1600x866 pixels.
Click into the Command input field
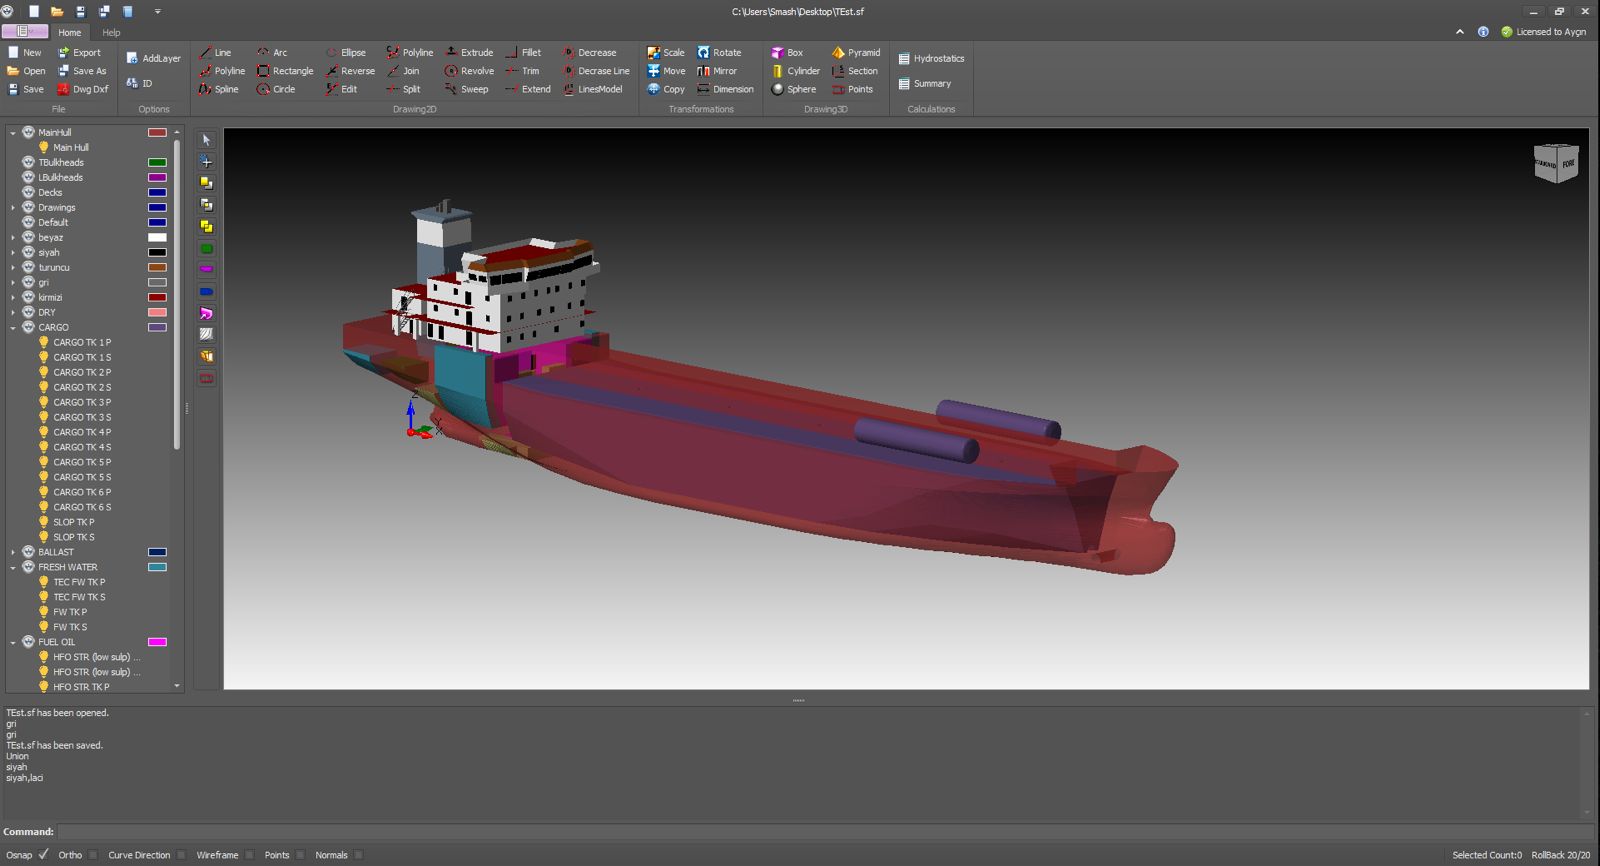tap(820, 832)
